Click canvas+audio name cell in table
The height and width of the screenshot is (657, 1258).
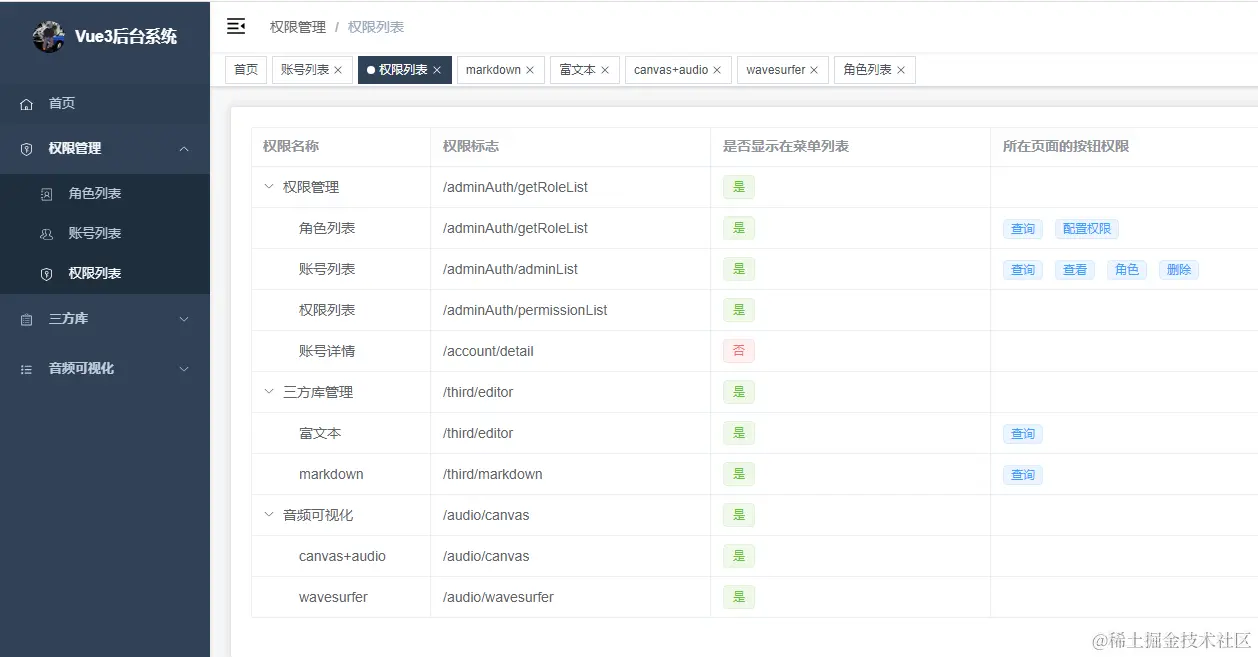(341, 556)
